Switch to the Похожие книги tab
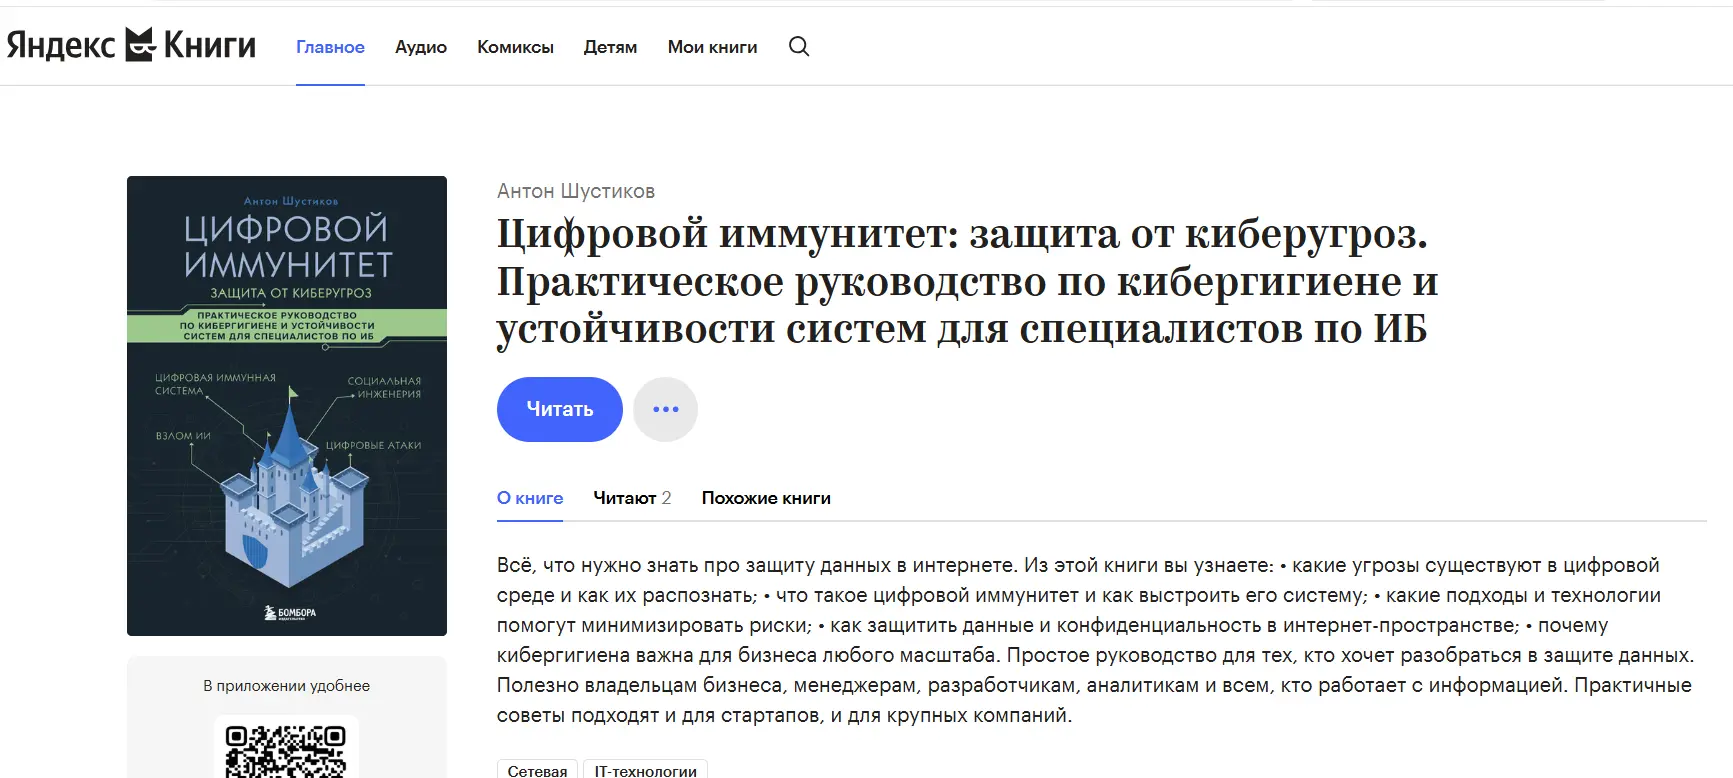This screenshot has height=778, width=1733. pos(766,498)
